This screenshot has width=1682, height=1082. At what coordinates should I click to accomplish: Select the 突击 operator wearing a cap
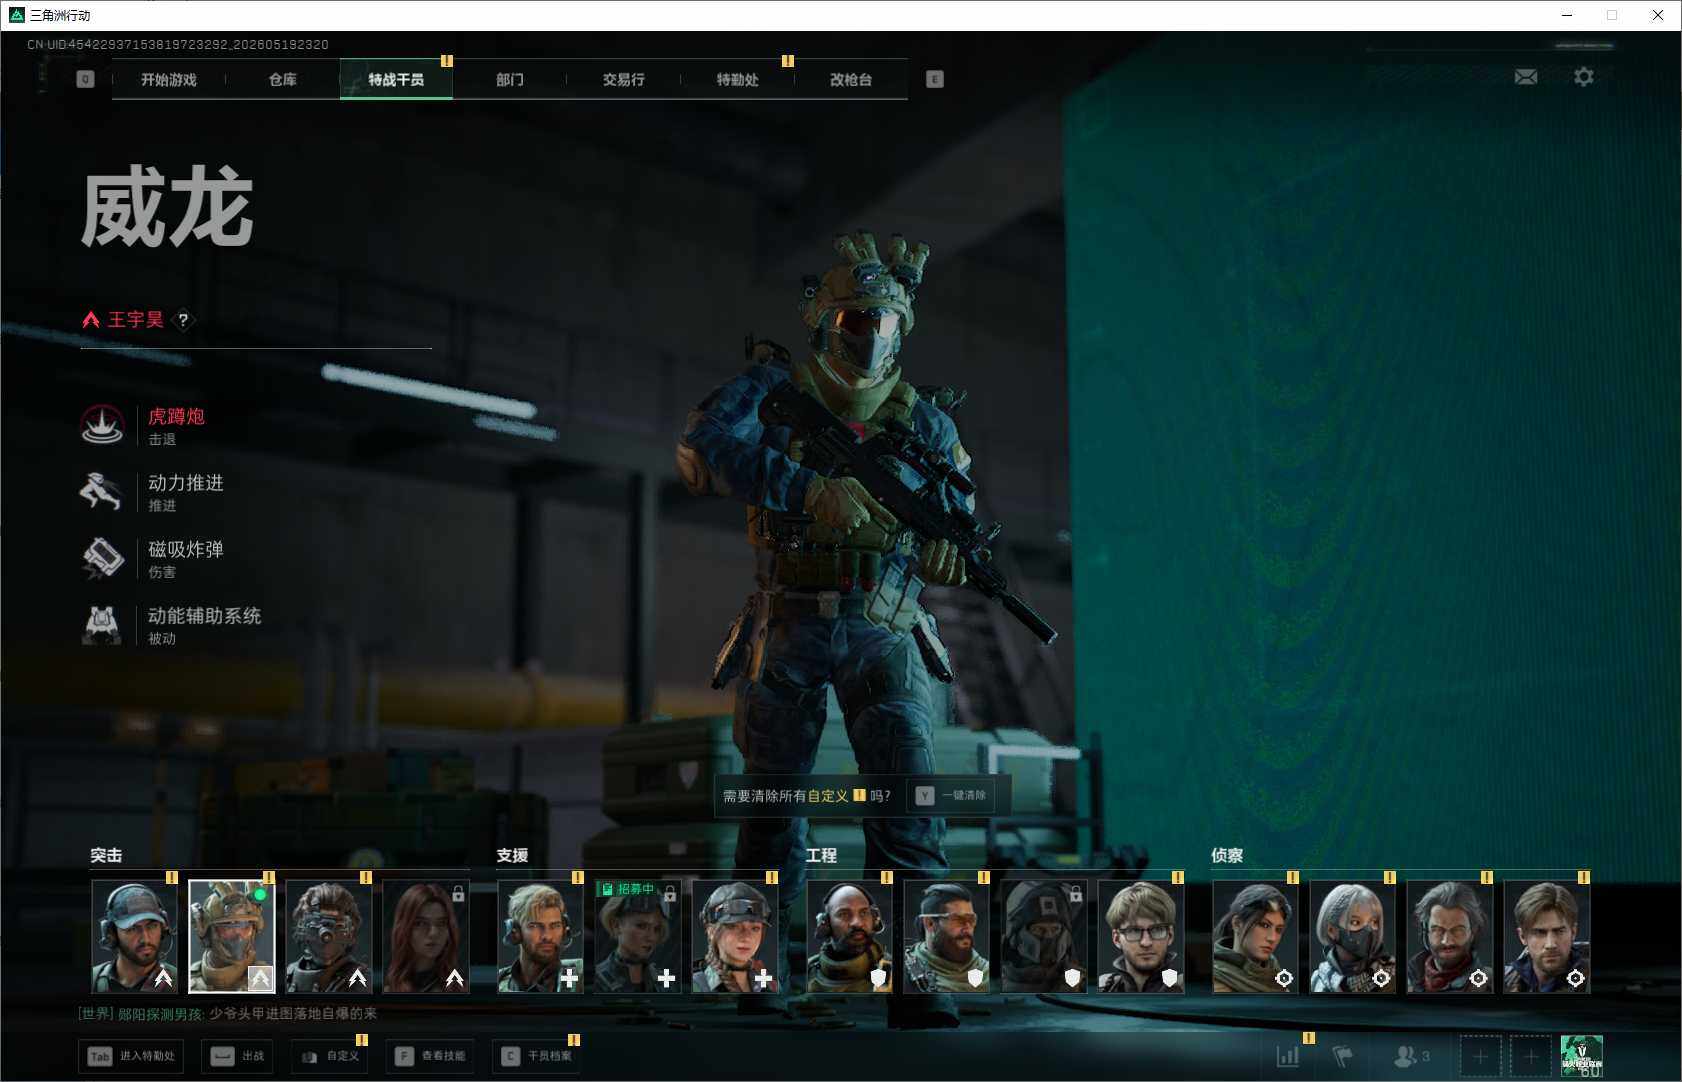[x=135, y=936]
